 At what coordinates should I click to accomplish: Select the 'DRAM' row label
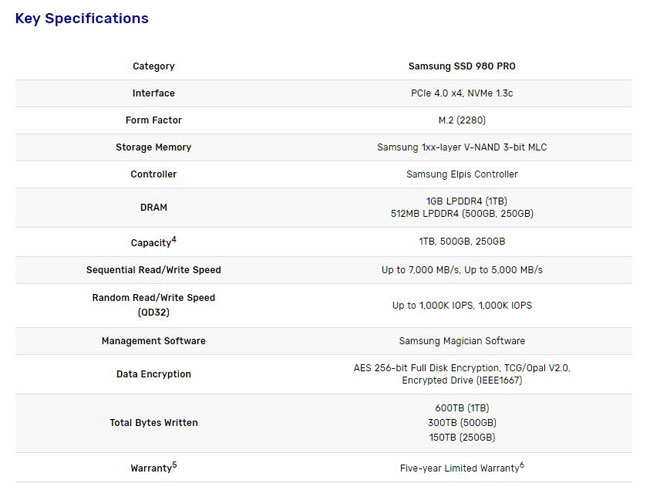[x=154, y=207]
